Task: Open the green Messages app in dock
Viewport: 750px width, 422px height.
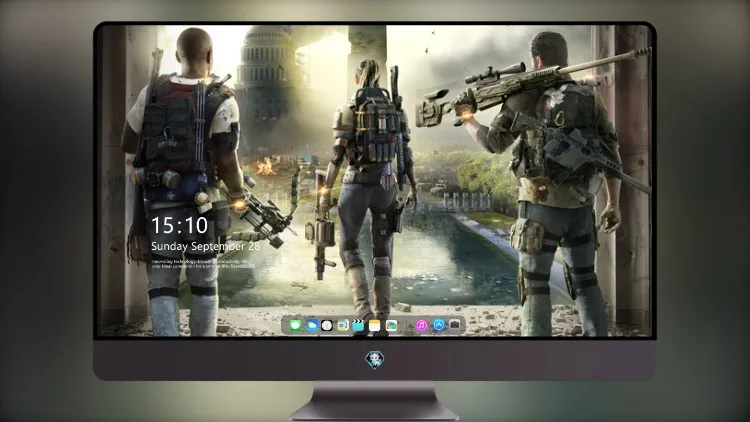Action: coord(296,326)
